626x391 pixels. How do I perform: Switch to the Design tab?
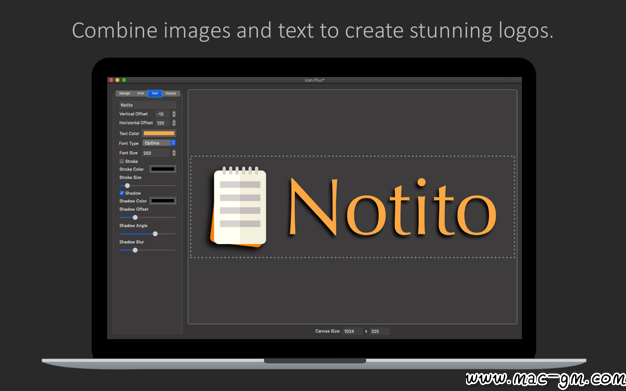124,93
